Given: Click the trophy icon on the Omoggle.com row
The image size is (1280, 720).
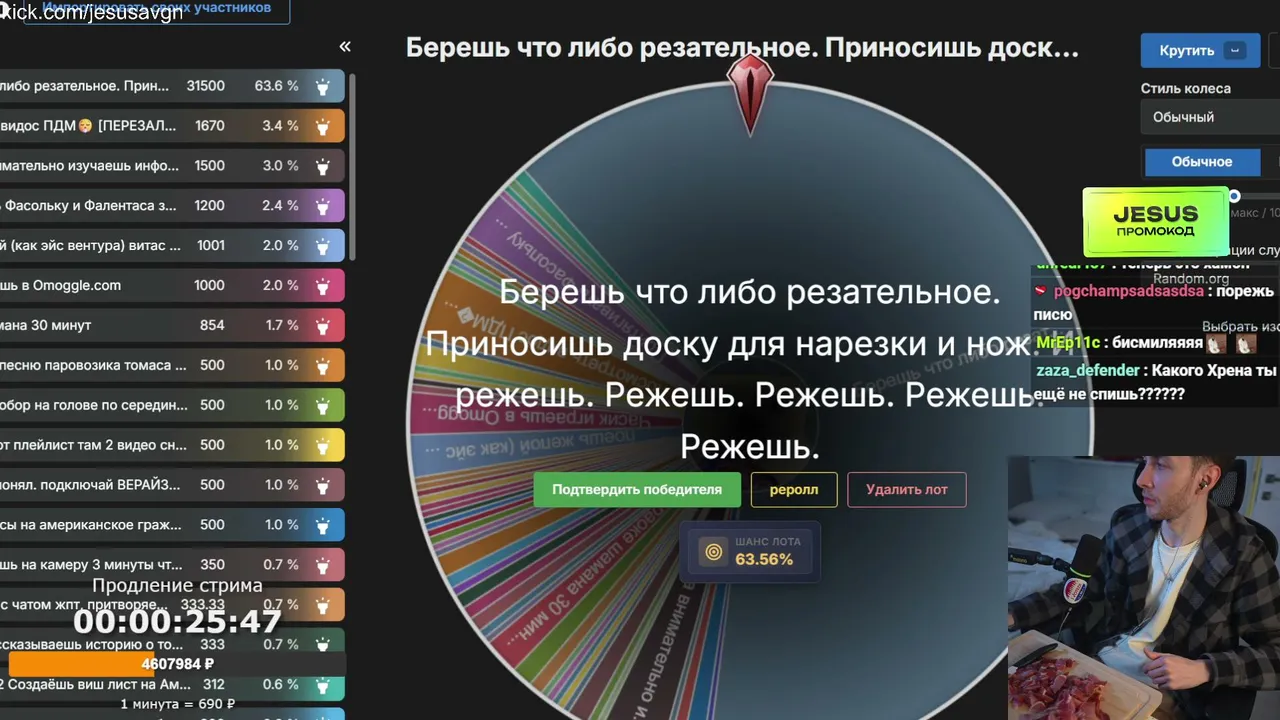Looking at the screenshot, I should [323, 286].
